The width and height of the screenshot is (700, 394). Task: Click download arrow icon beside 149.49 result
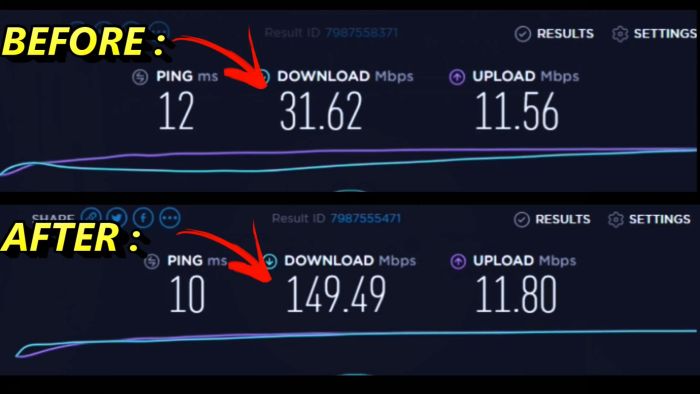point(270,261)
